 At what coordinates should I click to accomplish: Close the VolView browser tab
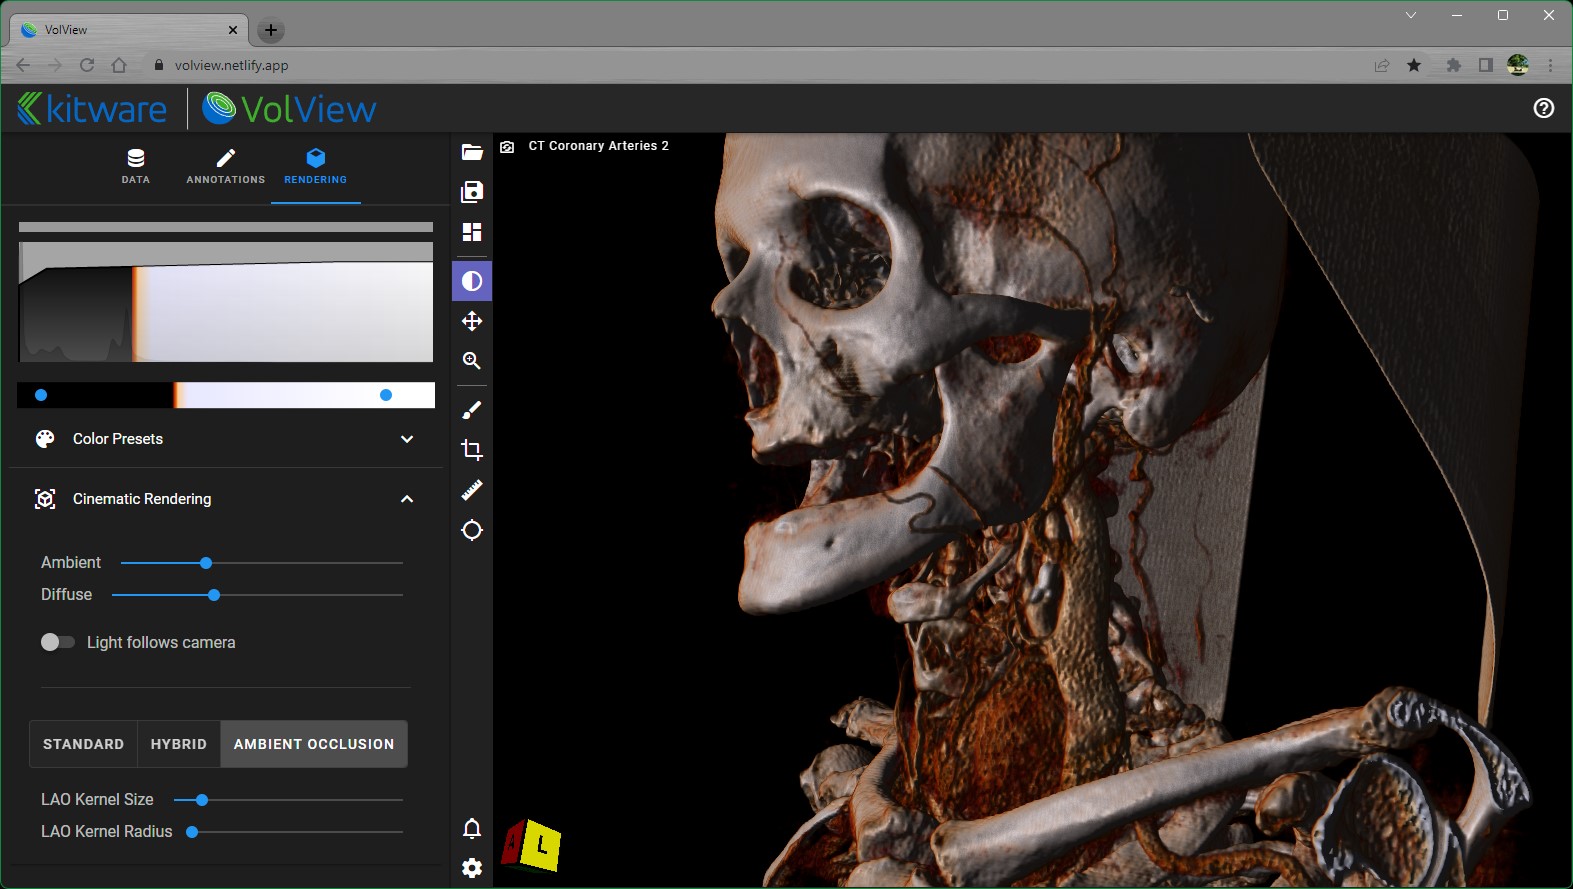click(x=233, y=30)
